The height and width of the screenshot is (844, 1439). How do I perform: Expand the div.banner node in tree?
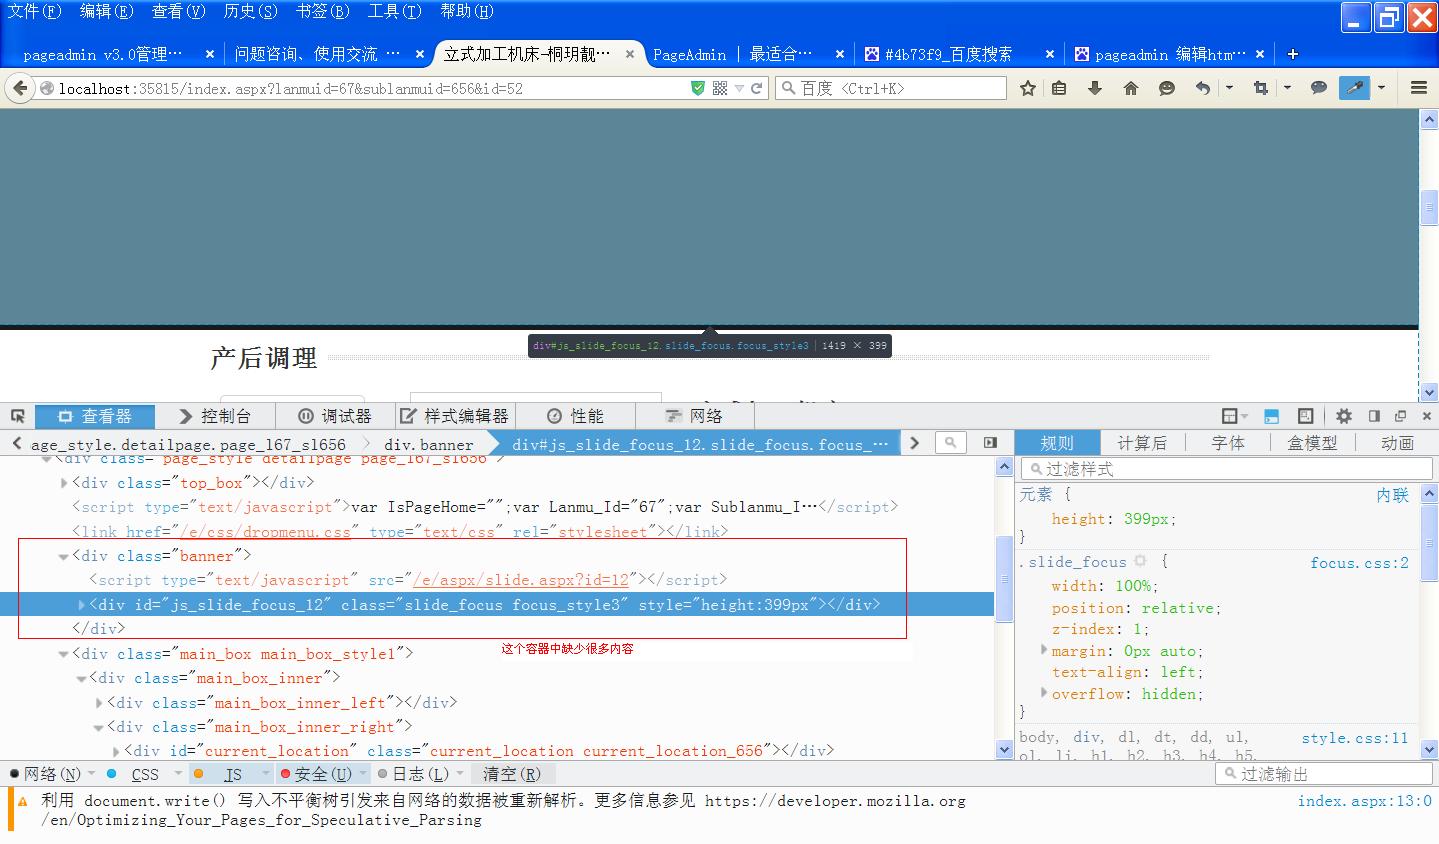(63, 556)
